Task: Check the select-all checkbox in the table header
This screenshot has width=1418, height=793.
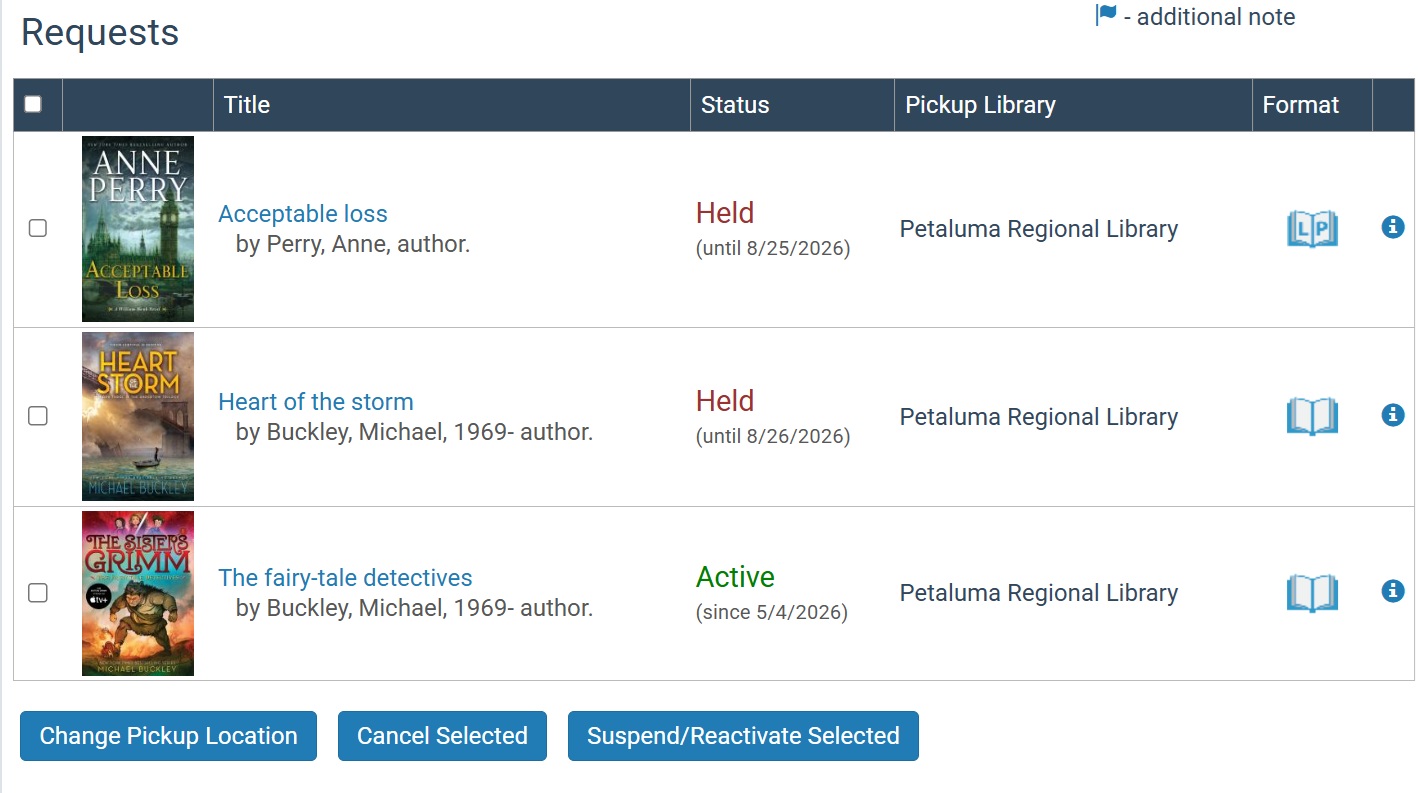Action: (x=33, y=104)
